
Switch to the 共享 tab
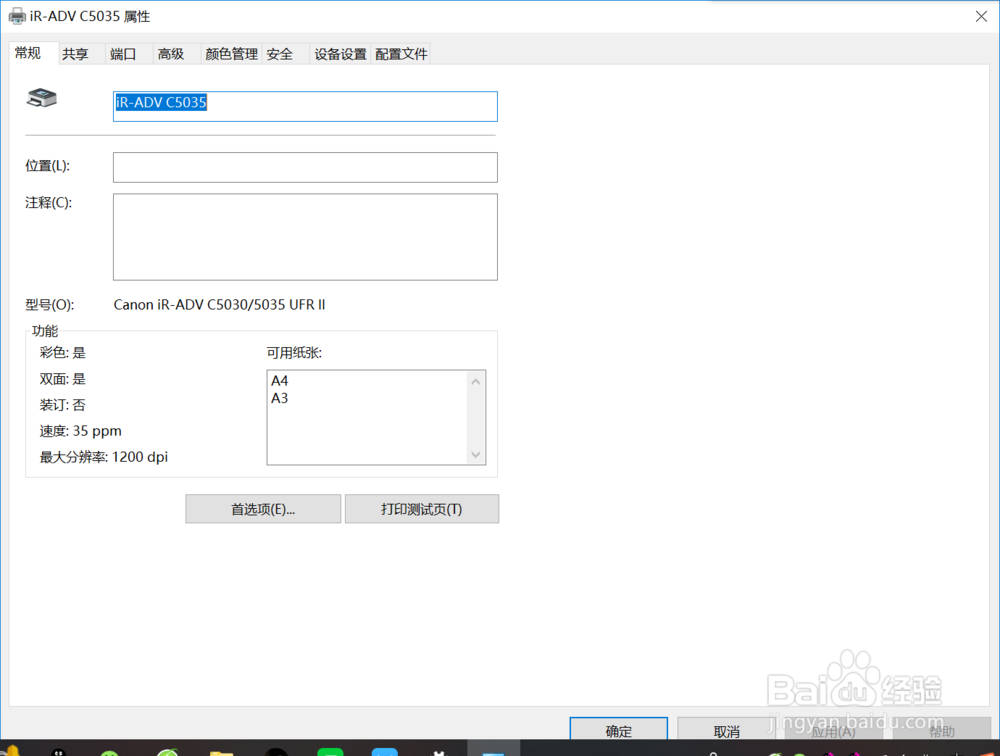(x=75, y=54)
